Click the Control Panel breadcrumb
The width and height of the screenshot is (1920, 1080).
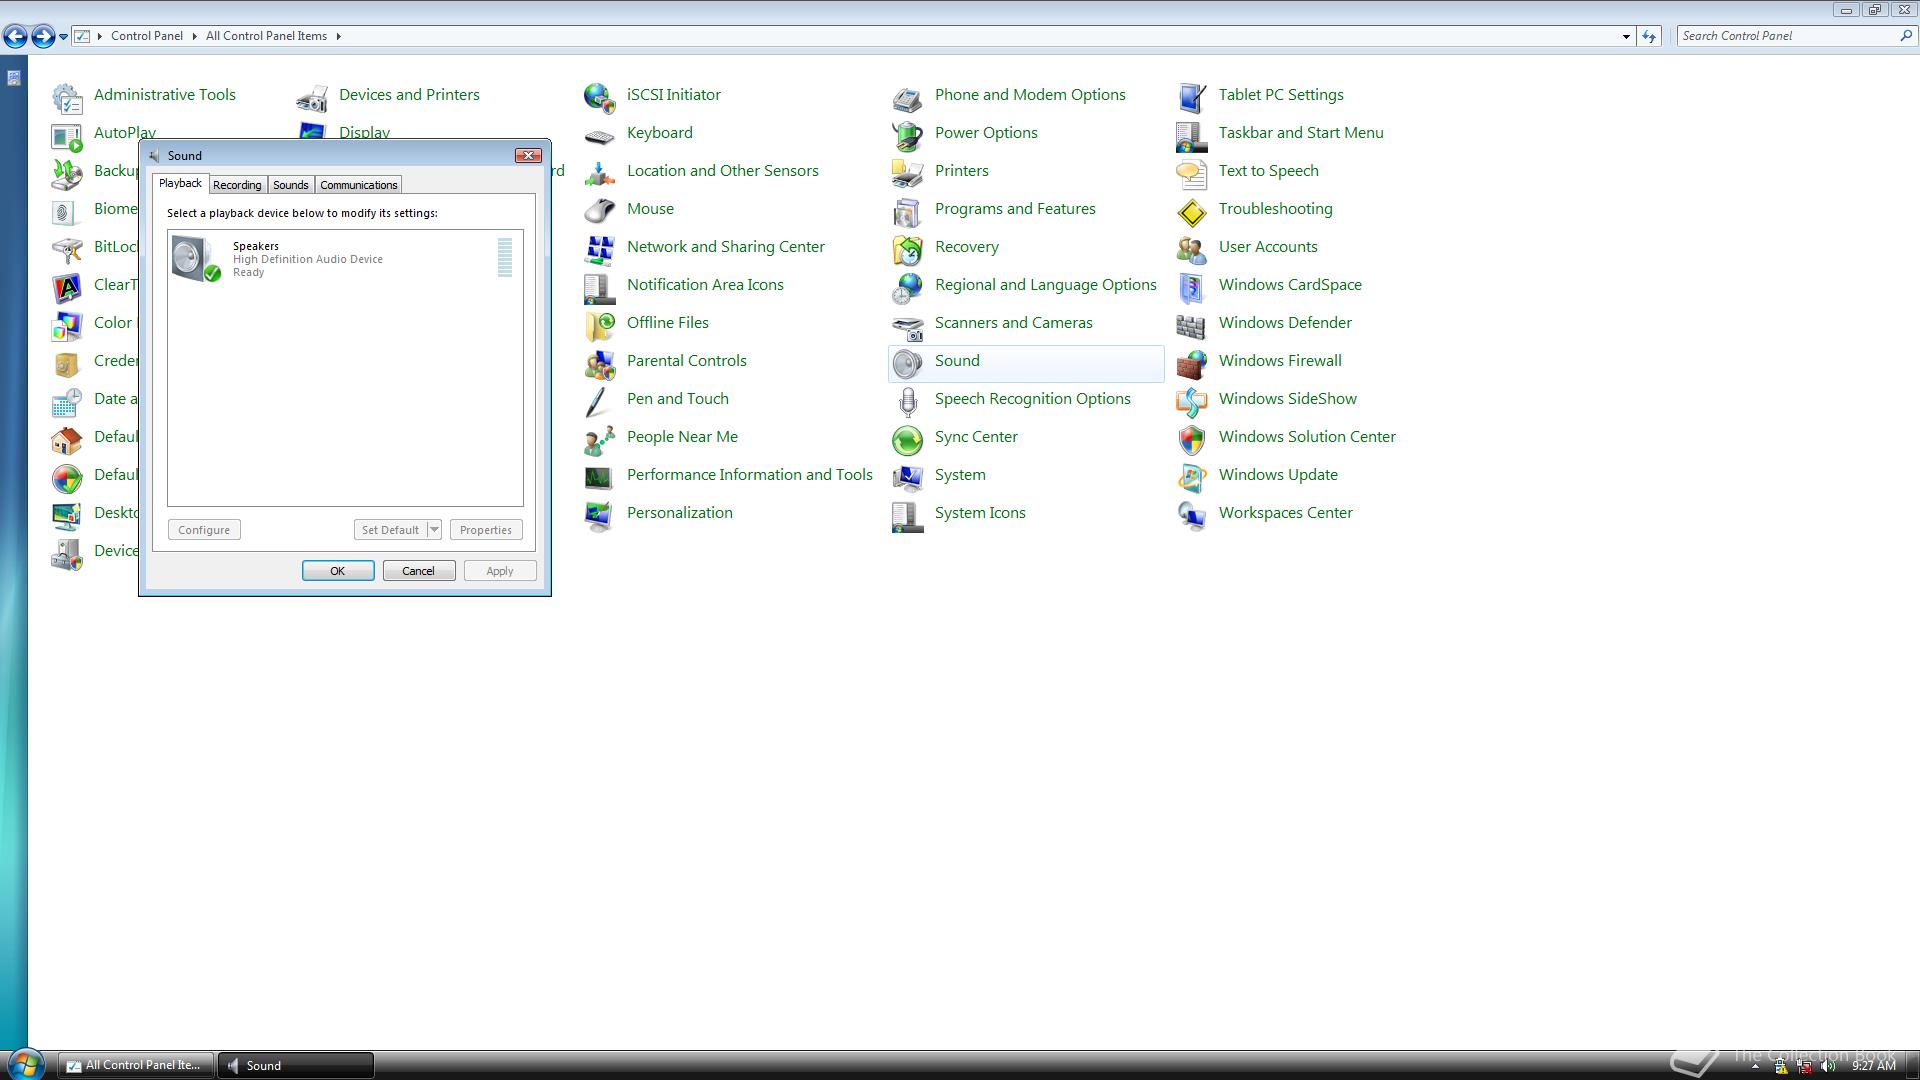point(147,36)
